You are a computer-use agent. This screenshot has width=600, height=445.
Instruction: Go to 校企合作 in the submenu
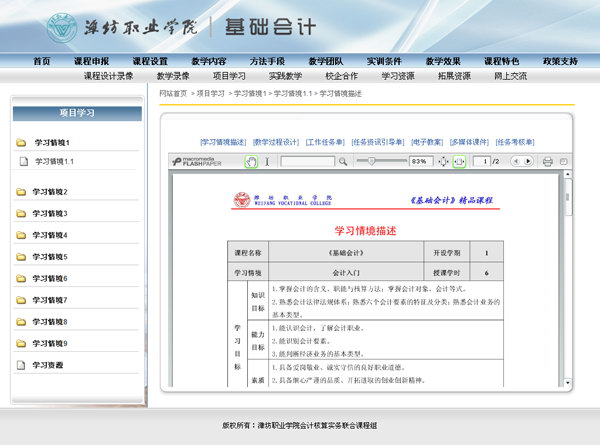pos(342,76)
